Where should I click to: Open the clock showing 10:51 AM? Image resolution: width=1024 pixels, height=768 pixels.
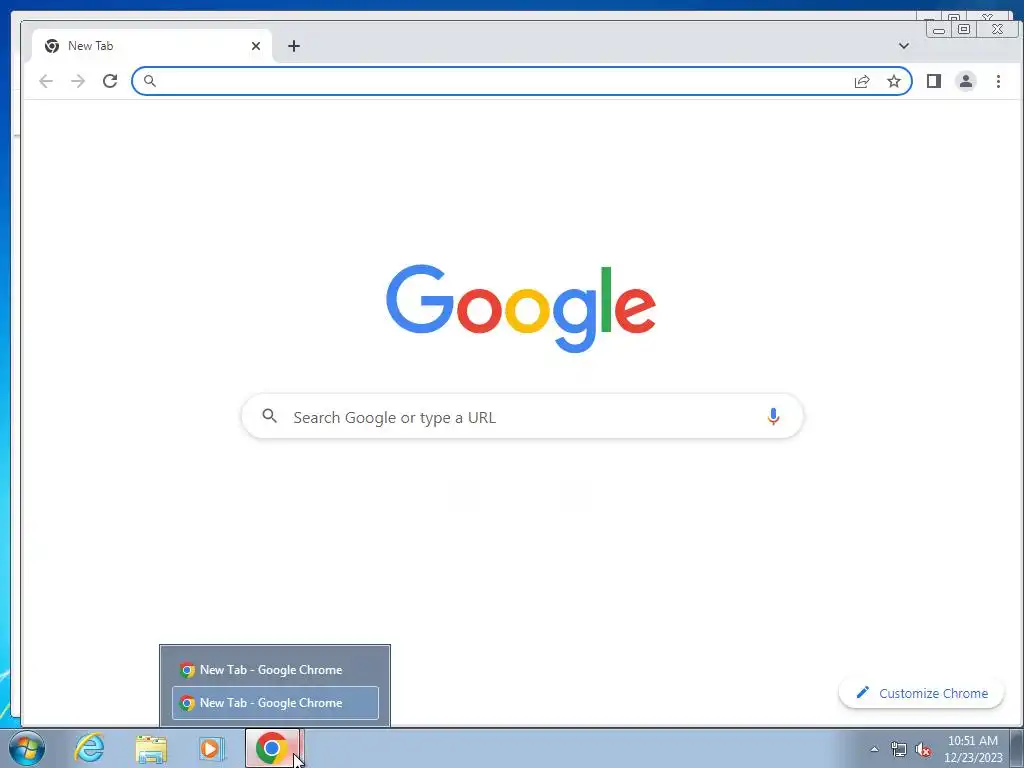click(973, 749)
